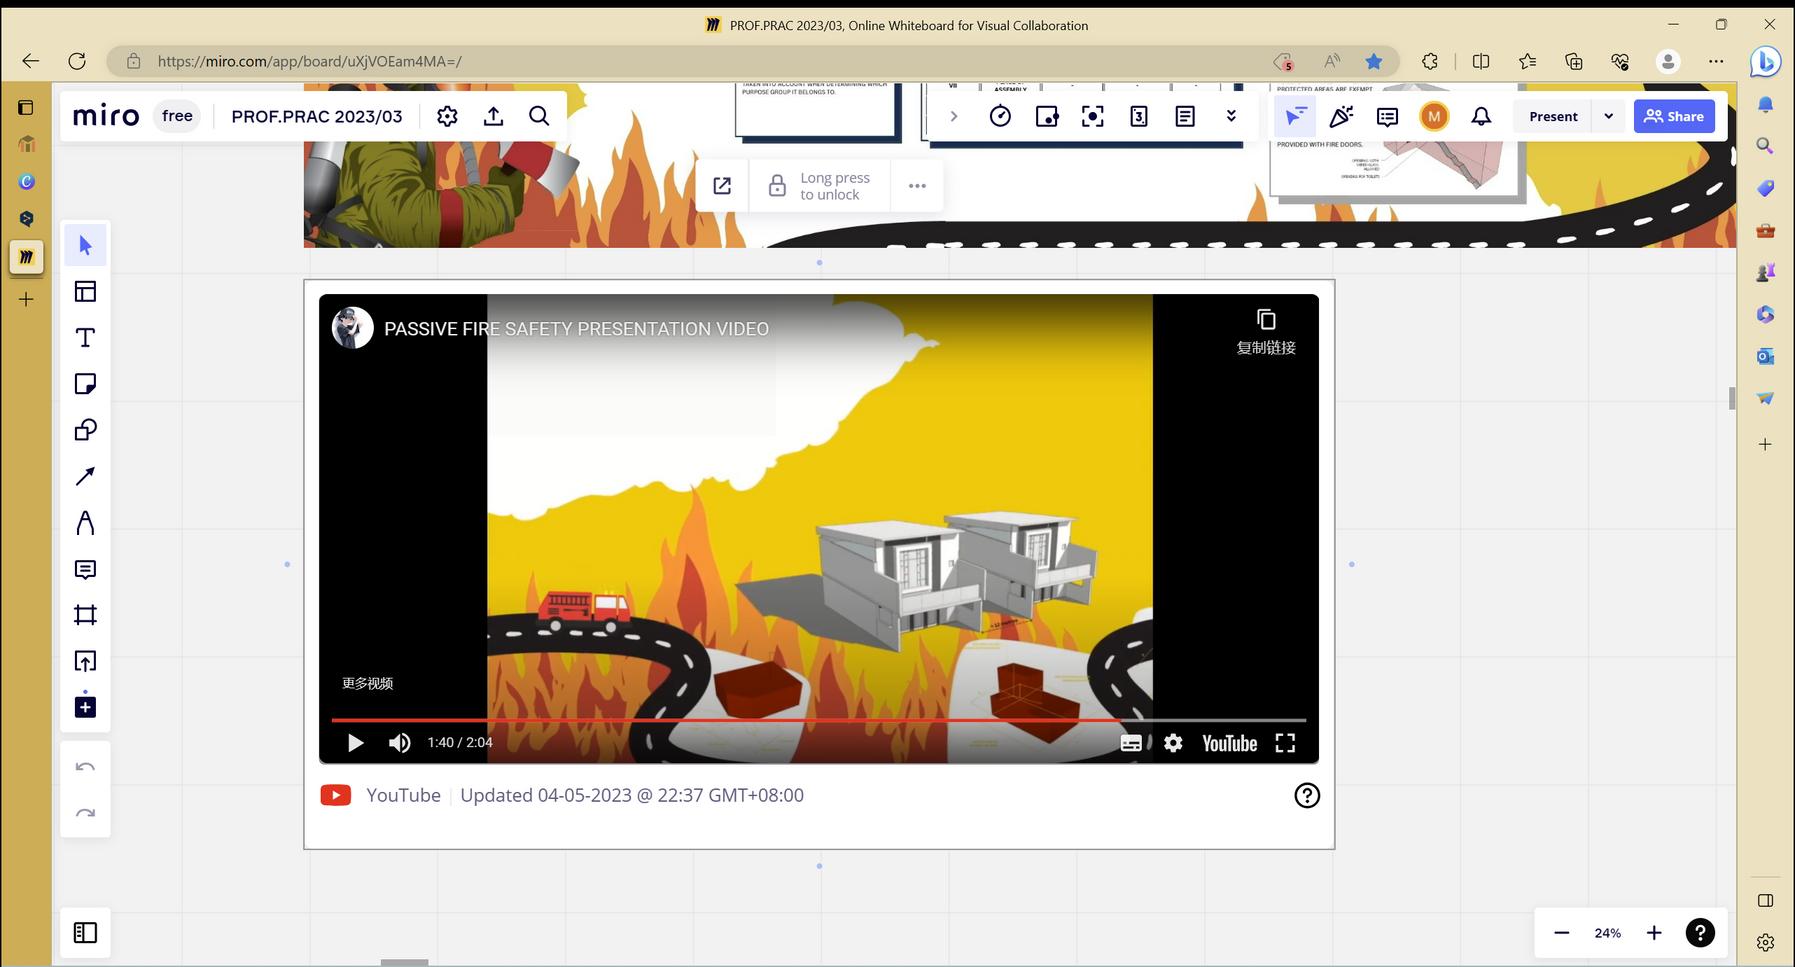Open the miro logo home
Viewport: 1795px width, 967px height.
106,116
